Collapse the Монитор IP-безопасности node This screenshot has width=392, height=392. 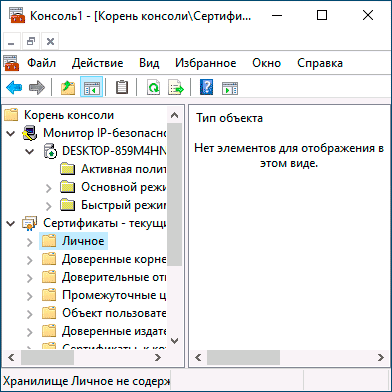tap(11, 134)
